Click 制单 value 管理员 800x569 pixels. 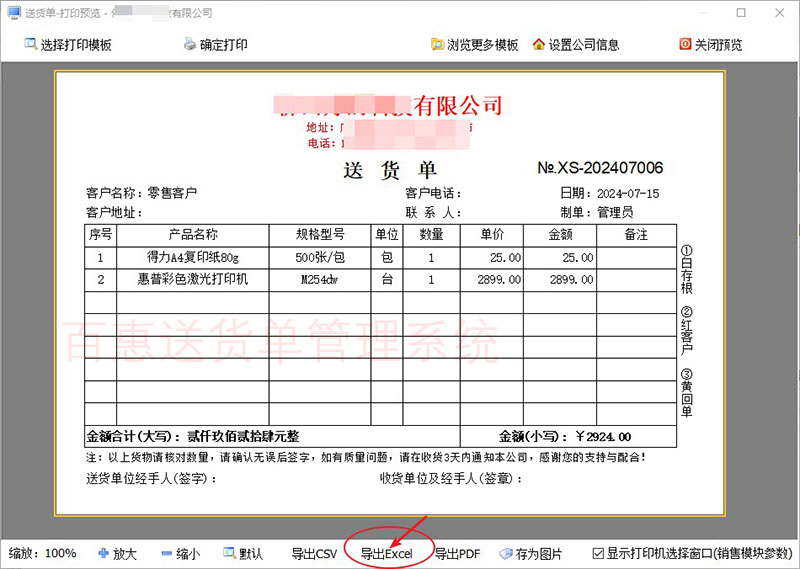[615, 212]
